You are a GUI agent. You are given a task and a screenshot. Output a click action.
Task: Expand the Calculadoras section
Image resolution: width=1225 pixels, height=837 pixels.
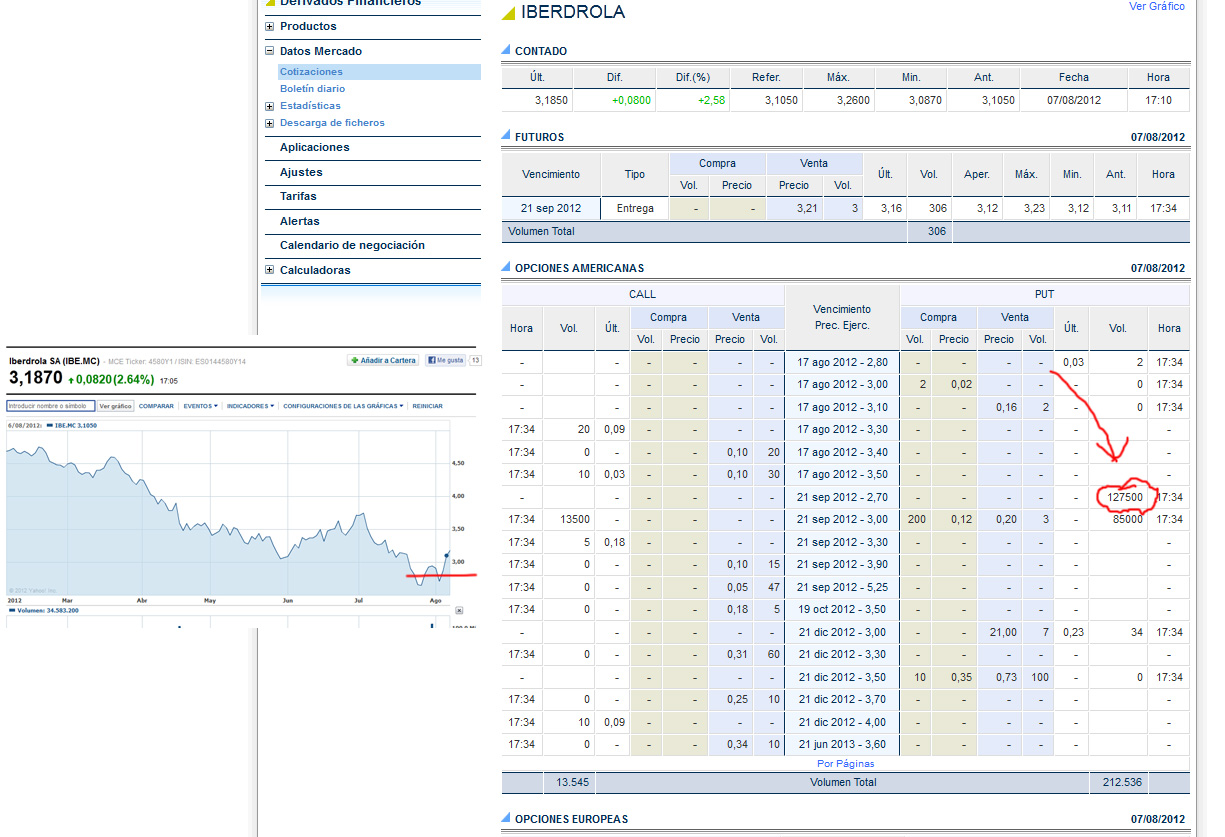(270, 270)
